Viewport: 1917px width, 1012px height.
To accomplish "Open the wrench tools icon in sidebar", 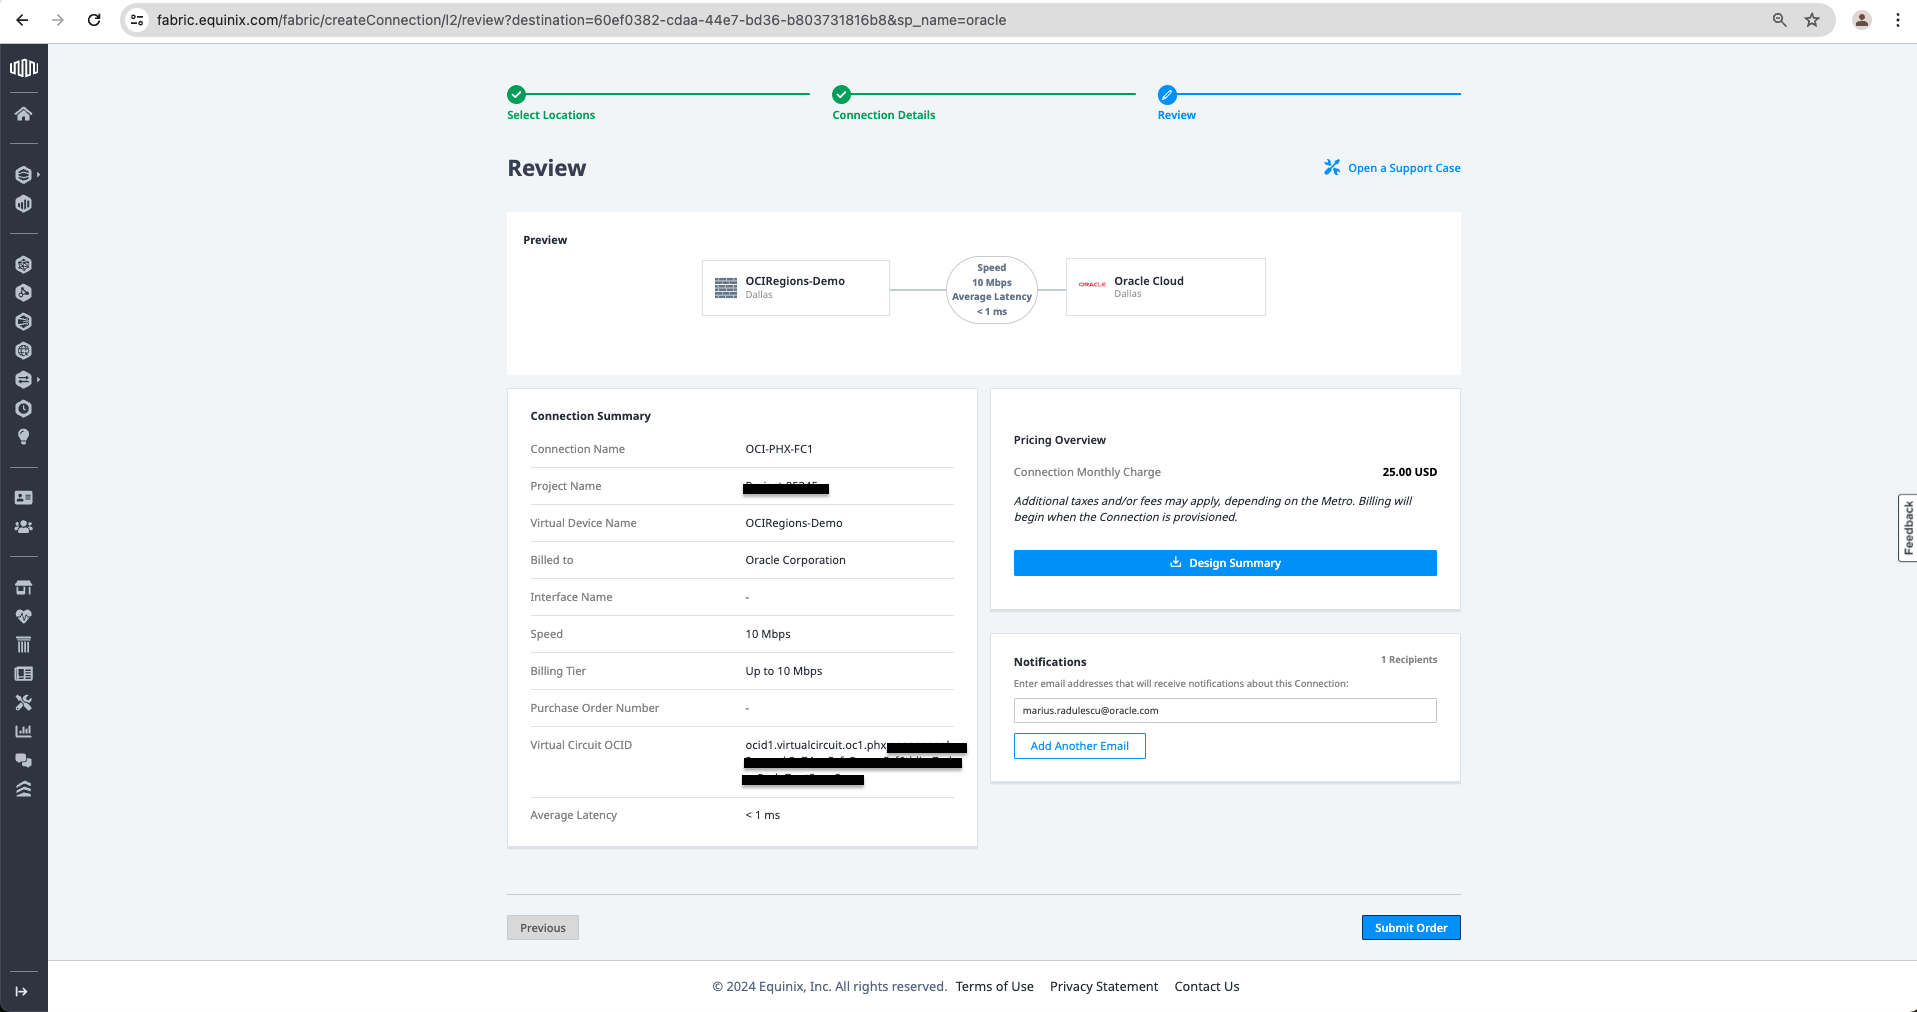I will (x=23, y=703).
